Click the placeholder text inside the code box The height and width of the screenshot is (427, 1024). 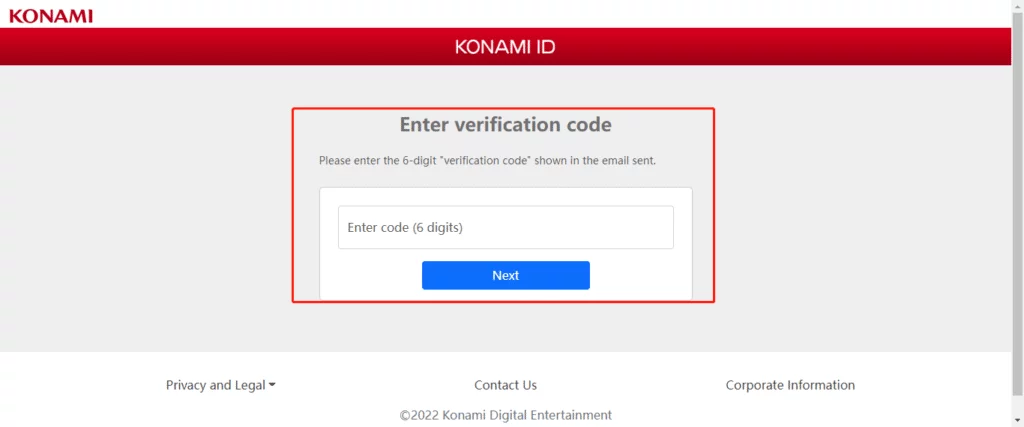coord(405,228)
